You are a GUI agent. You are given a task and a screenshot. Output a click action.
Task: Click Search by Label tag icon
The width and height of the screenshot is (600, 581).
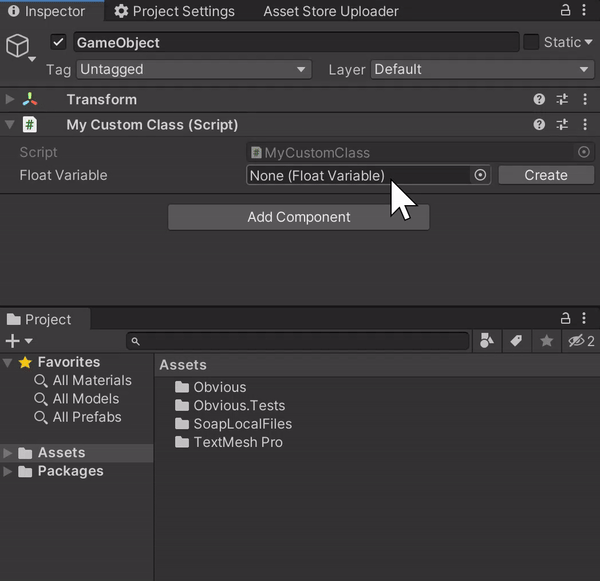click(516, 341)
